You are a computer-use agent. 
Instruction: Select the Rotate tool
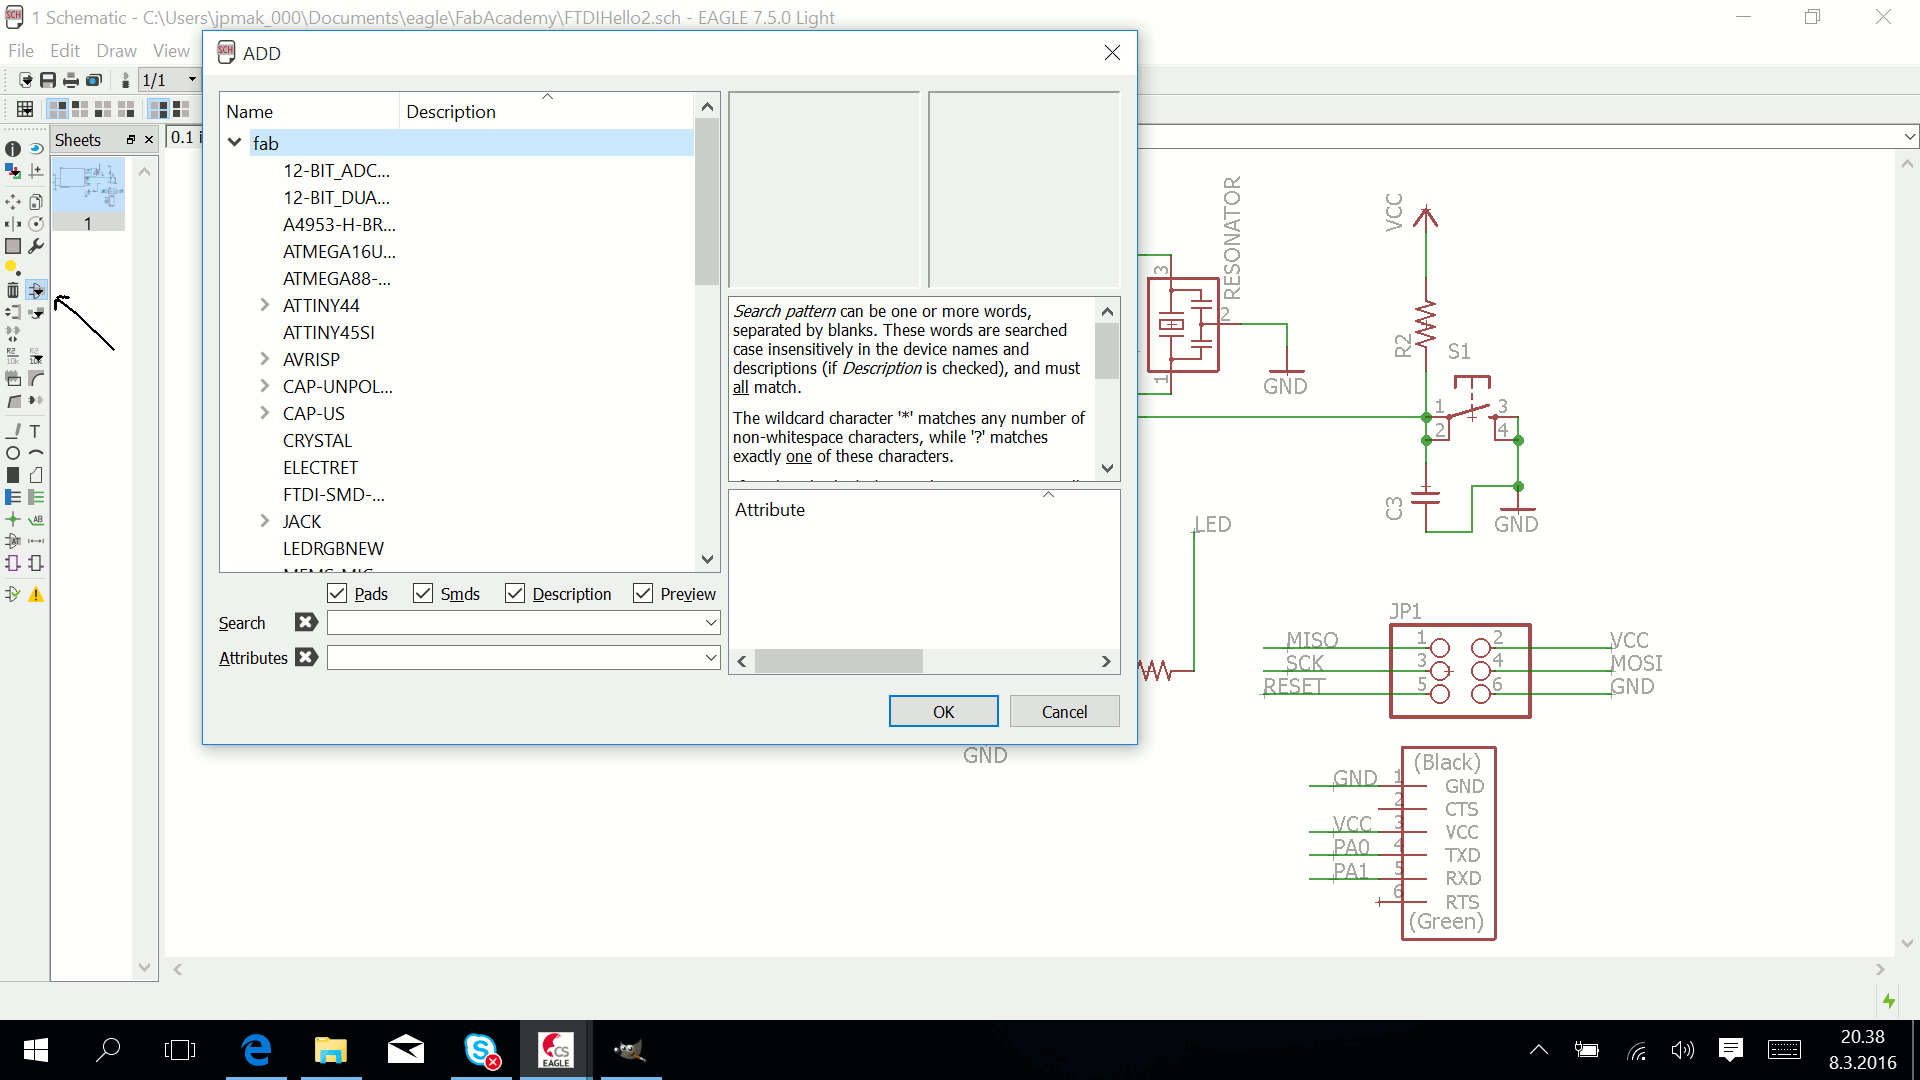tap(36, 224)
